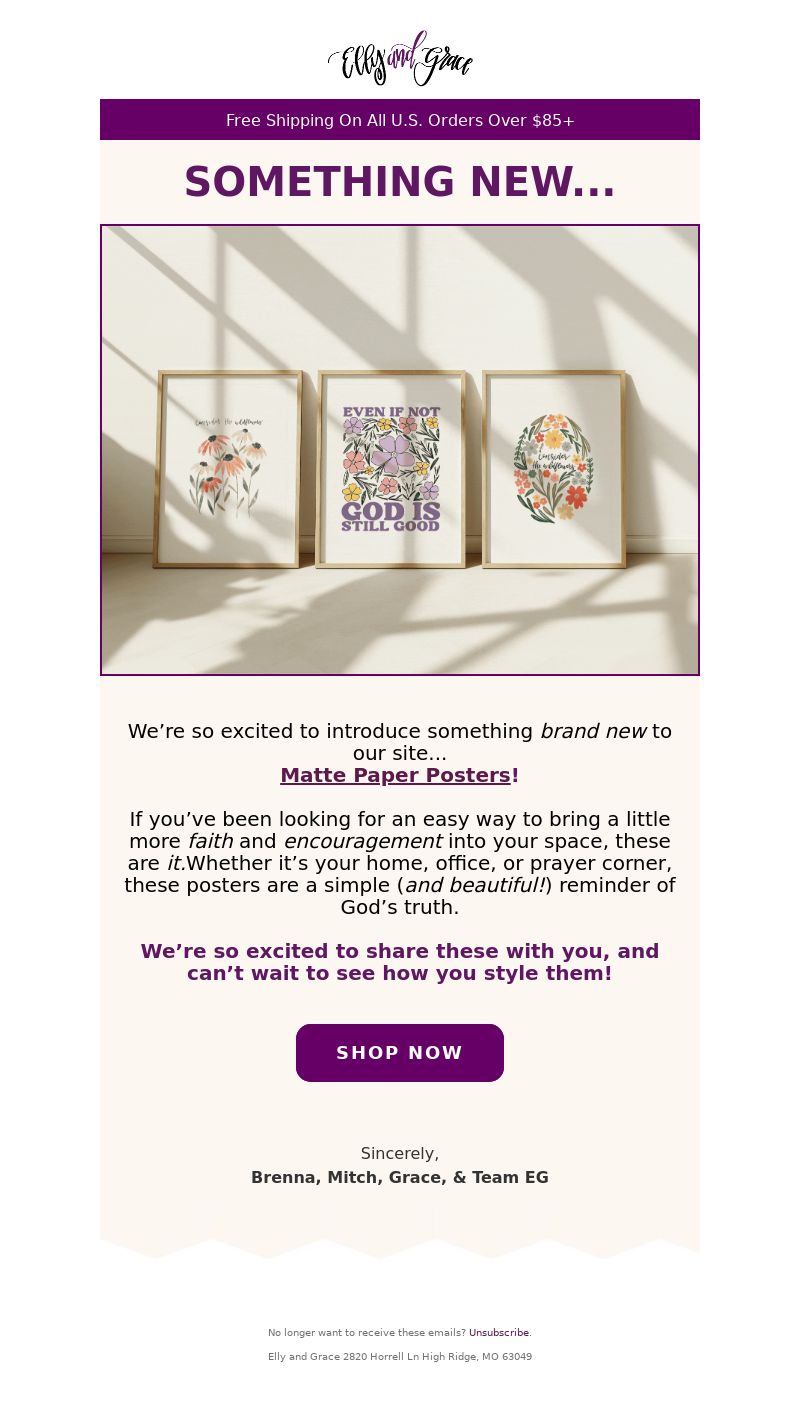
Task: Click "No longer want to receive these emails?" text
Action: [367, 1333]
